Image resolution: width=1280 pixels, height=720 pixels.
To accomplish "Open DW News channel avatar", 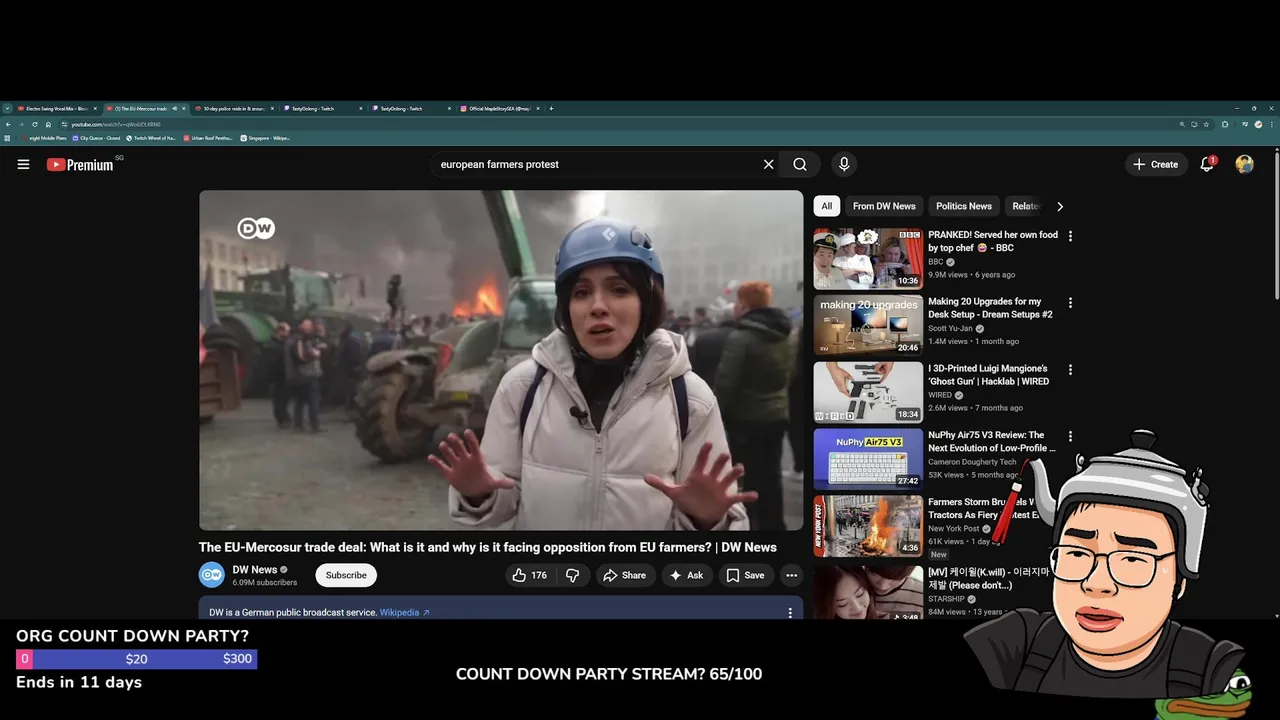I will 211,574.
